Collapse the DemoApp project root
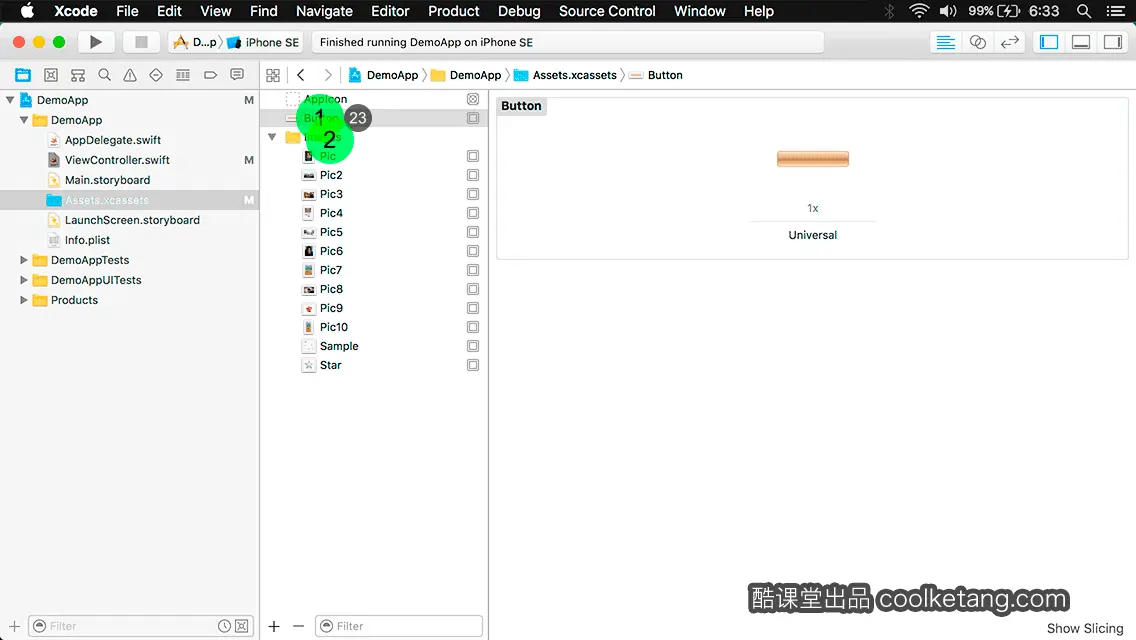 point(10,100)
